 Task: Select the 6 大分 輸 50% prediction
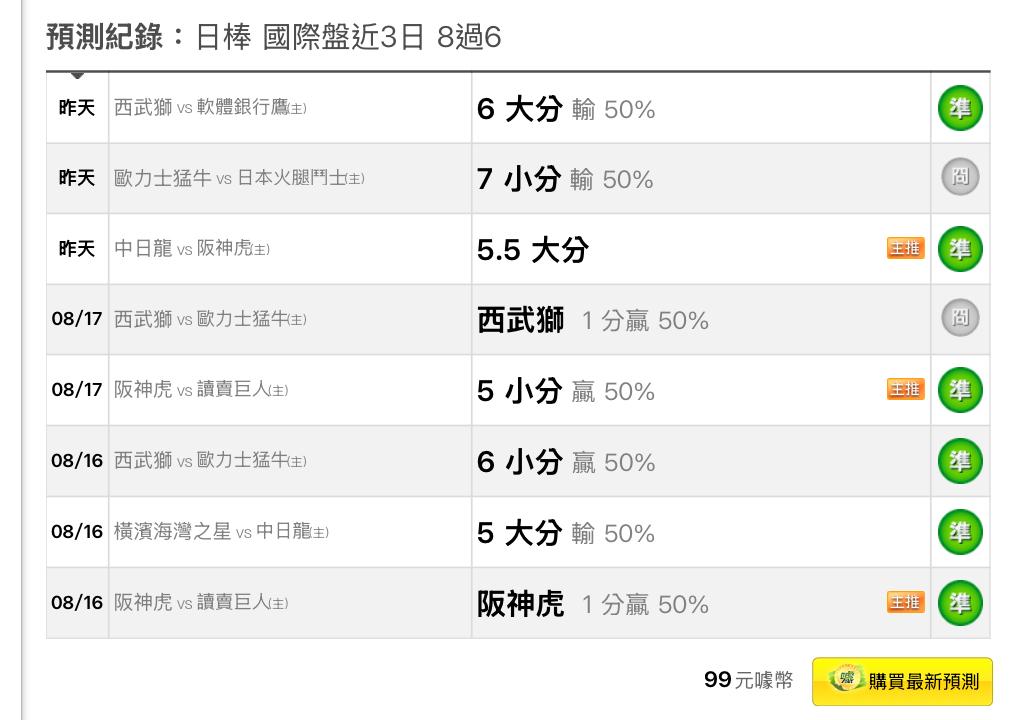pos(566,109)
